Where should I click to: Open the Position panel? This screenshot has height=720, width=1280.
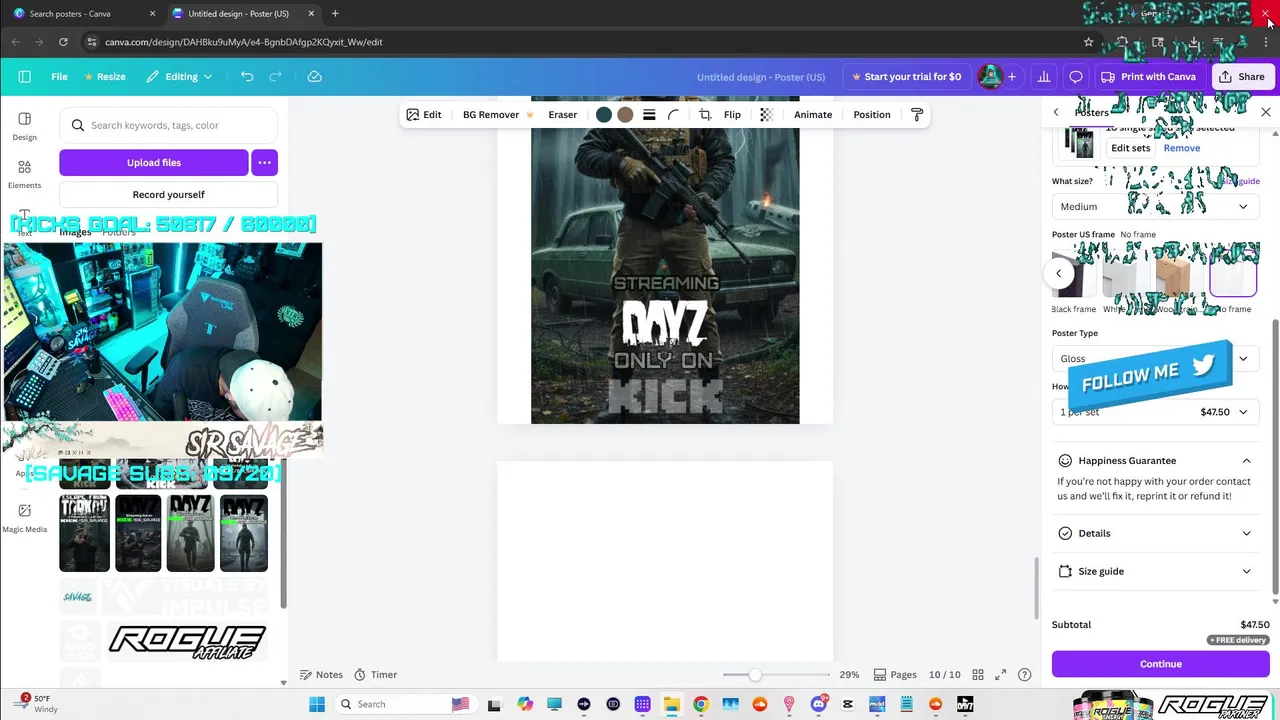click(872, 115)
